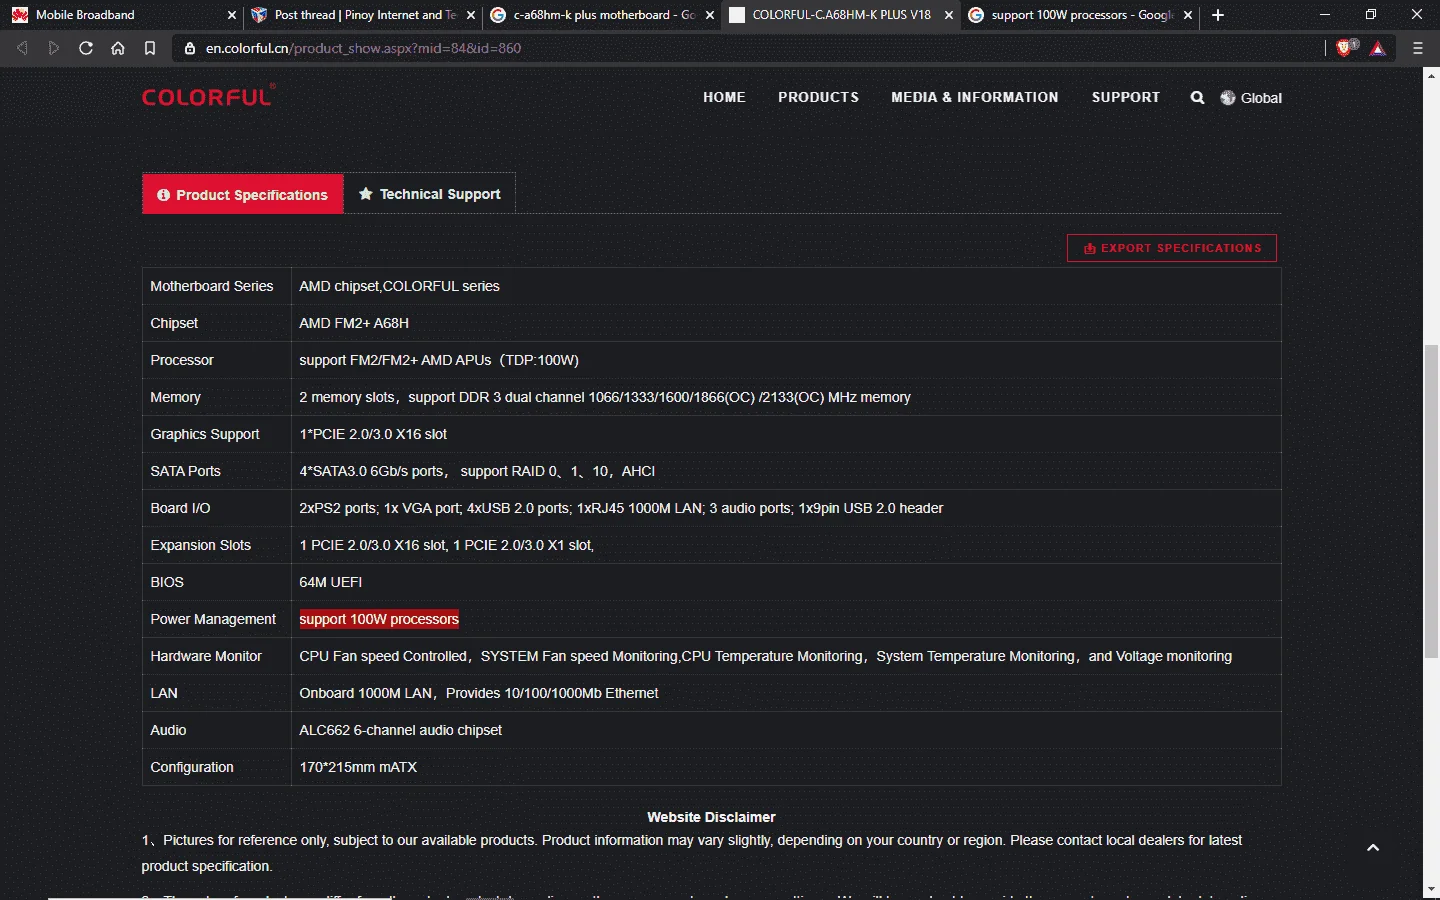
Task: Open the Brave Shields icon
Action: [x=1346, y=47]
